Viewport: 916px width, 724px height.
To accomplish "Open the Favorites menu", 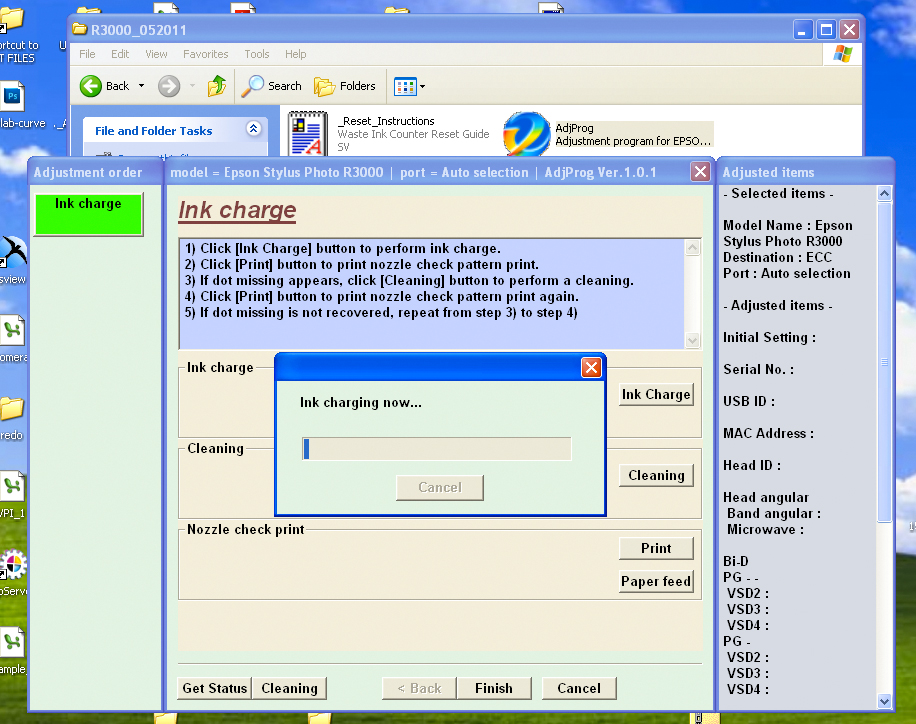I will point(205,54).
